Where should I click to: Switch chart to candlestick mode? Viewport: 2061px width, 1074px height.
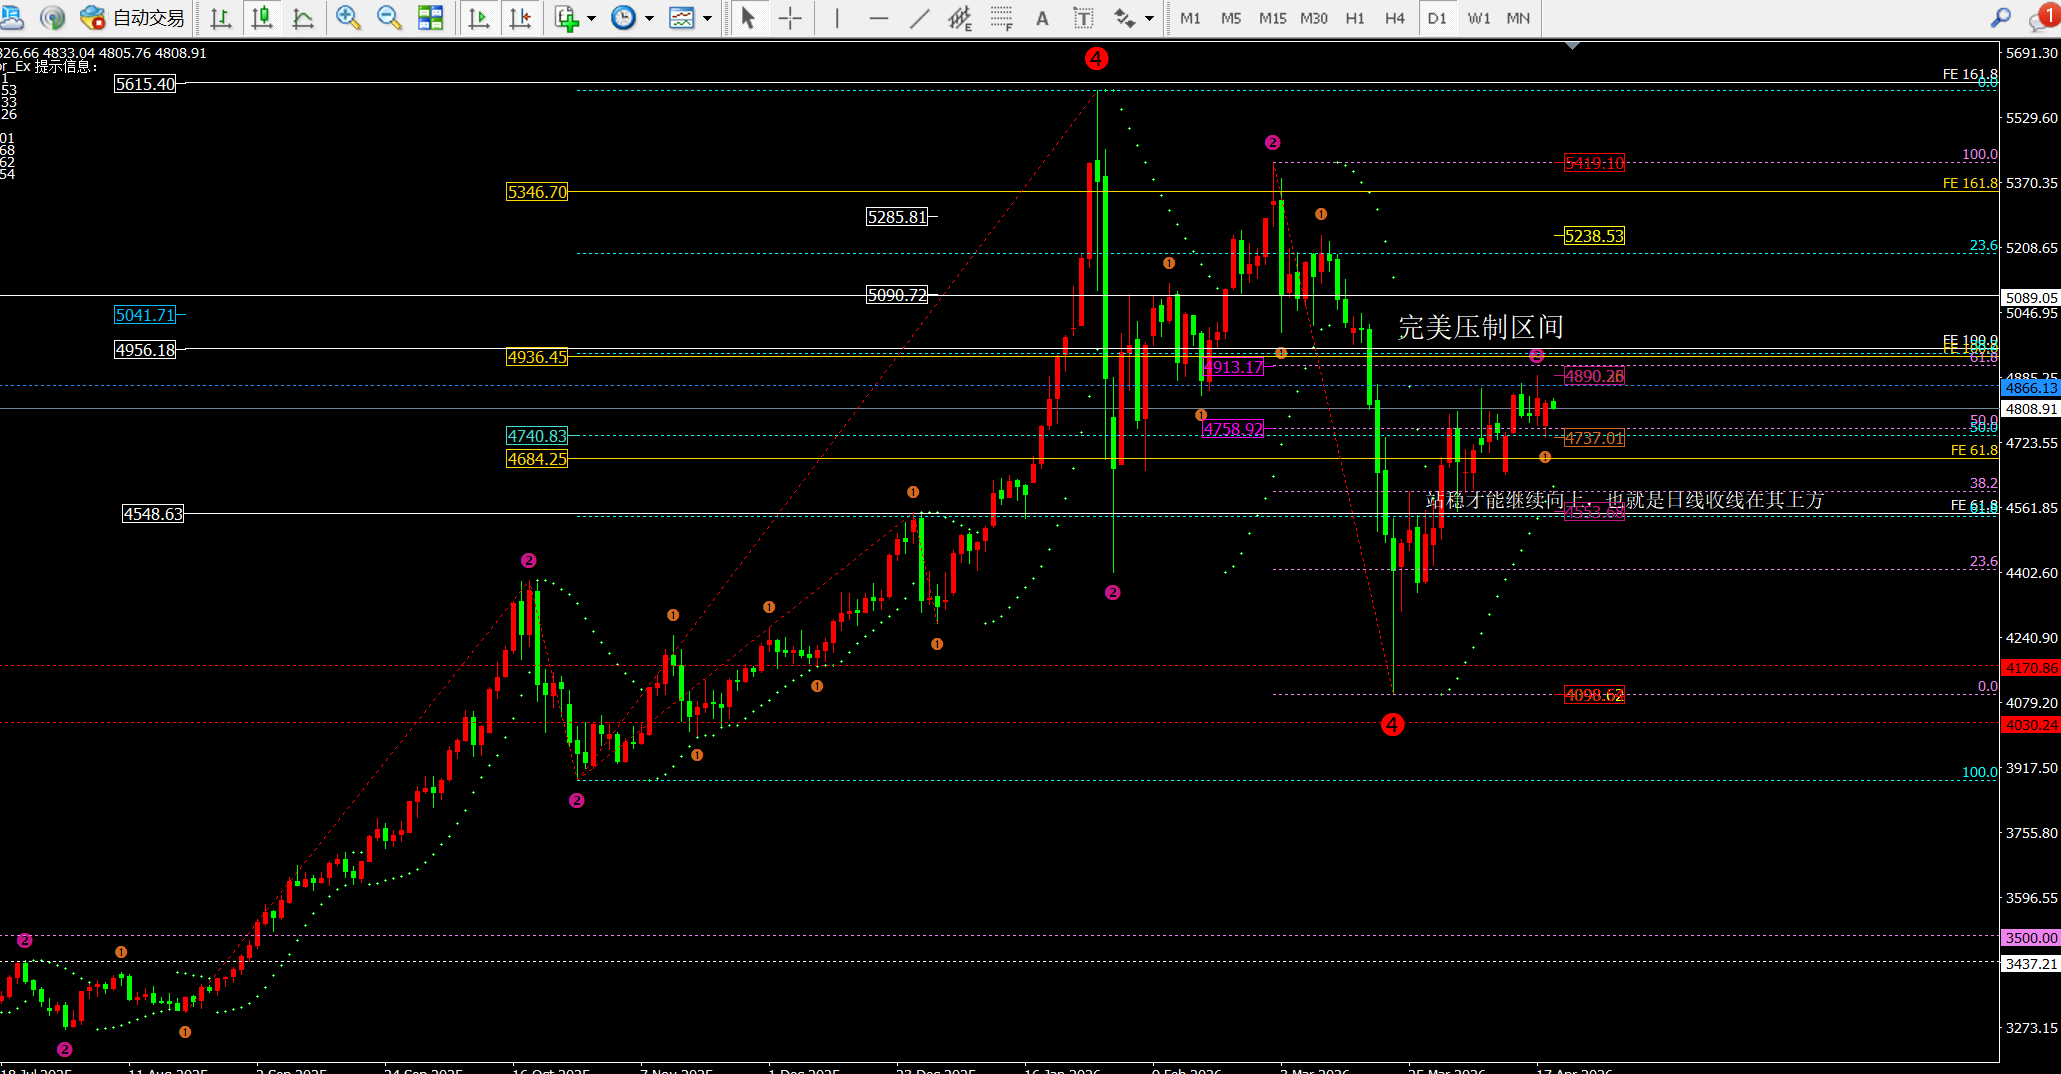click(262, 18)
